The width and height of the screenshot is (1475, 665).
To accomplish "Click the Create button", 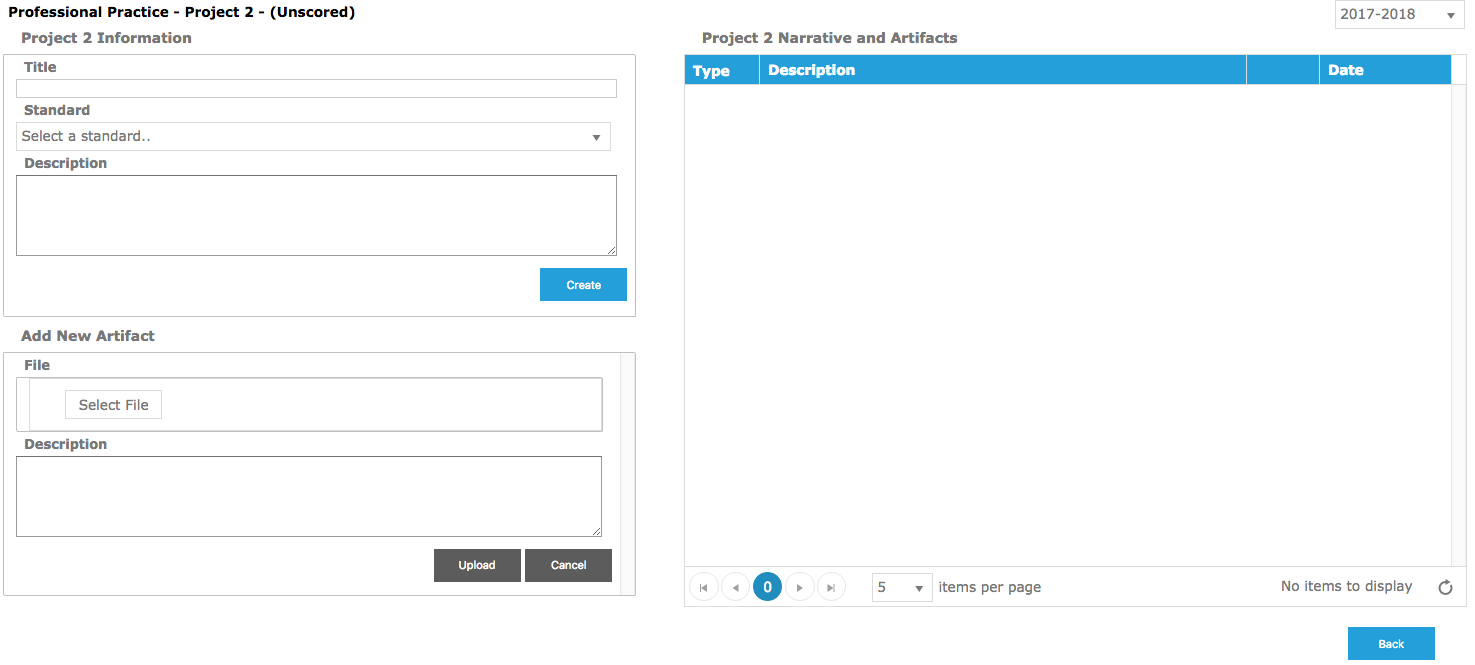I will [x=583, y=285].
